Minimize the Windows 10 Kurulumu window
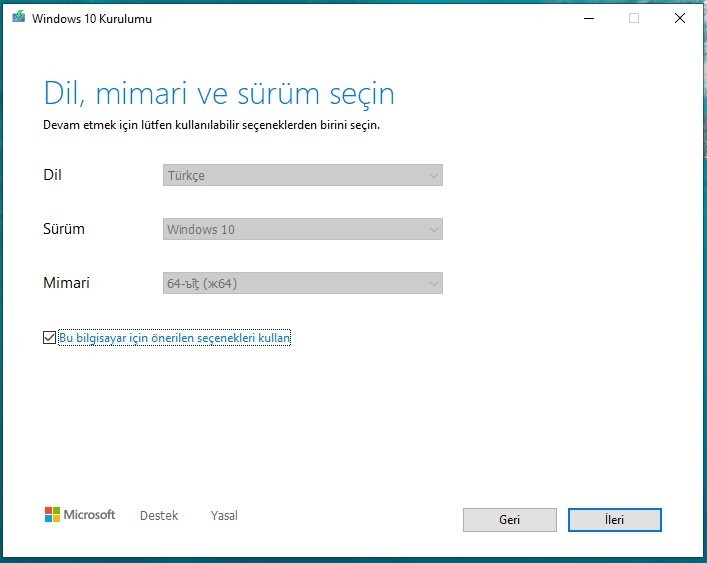Screen dimensions: 707x563 point(589,18)
